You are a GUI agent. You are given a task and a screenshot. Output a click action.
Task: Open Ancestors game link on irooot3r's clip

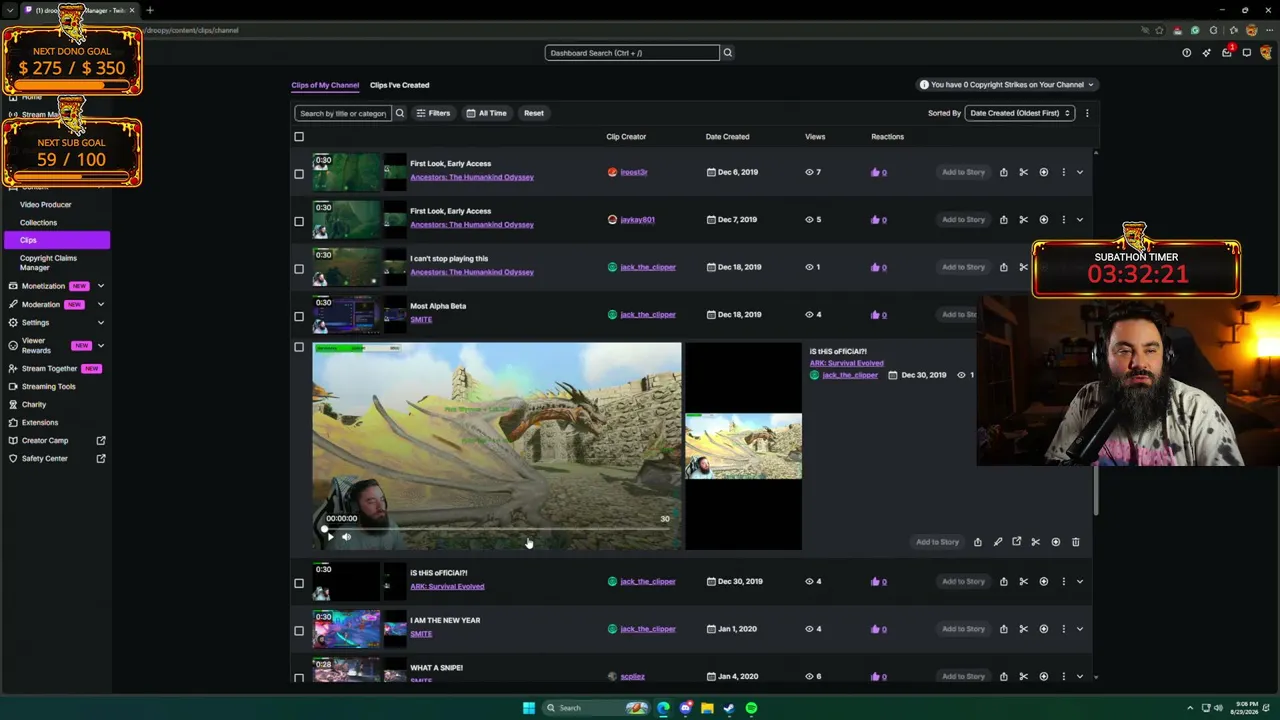pyautogui.click(x=472, y=177)
